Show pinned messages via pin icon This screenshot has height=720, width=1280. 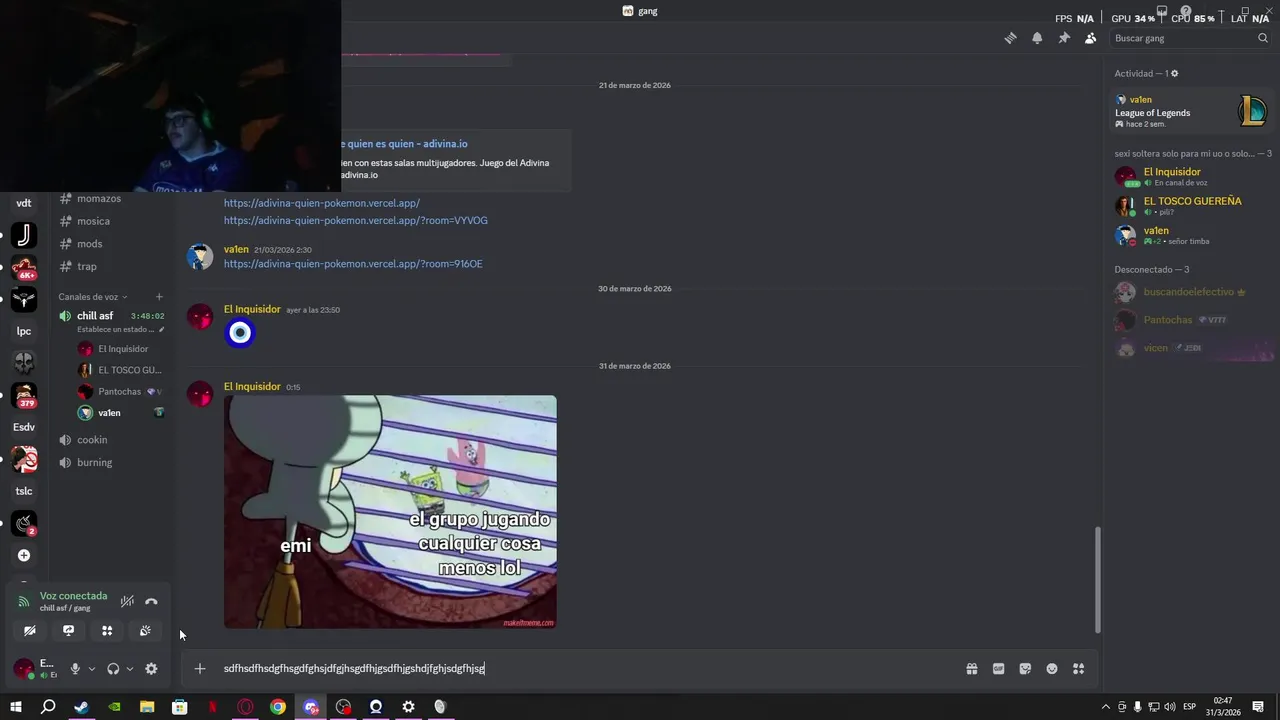pyautogui.click(x=1064, y=38)
